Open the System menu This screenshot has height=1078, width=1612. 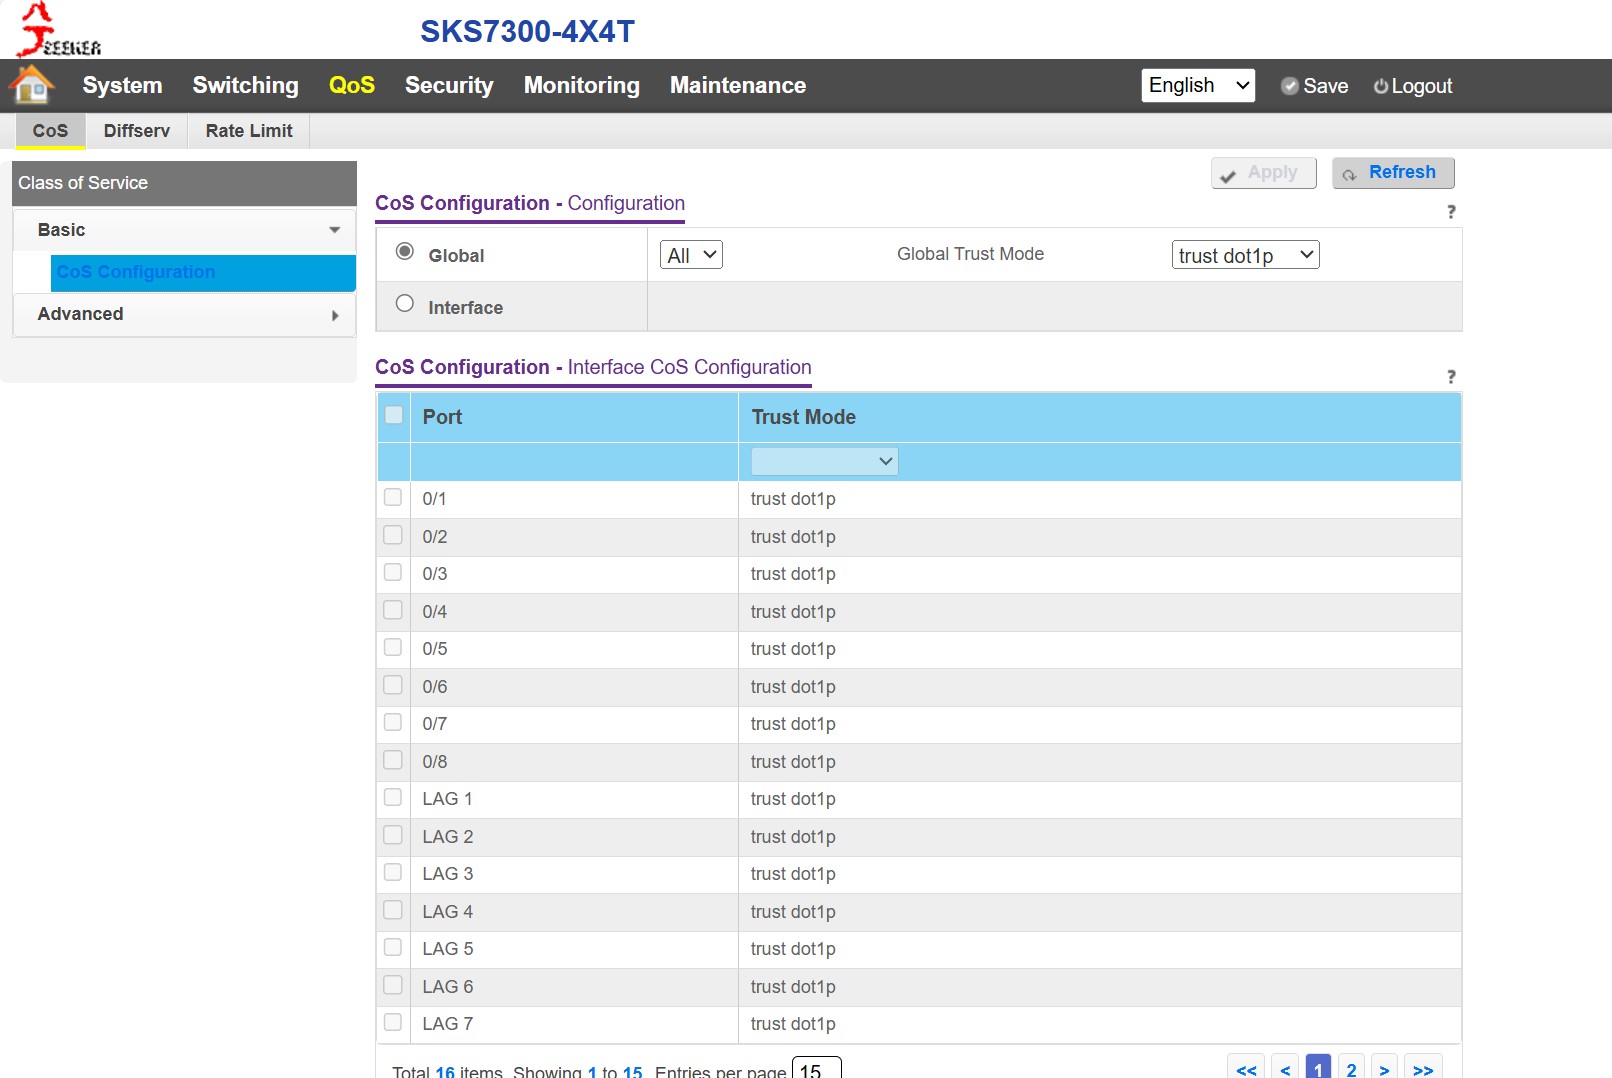coord(122,85)
